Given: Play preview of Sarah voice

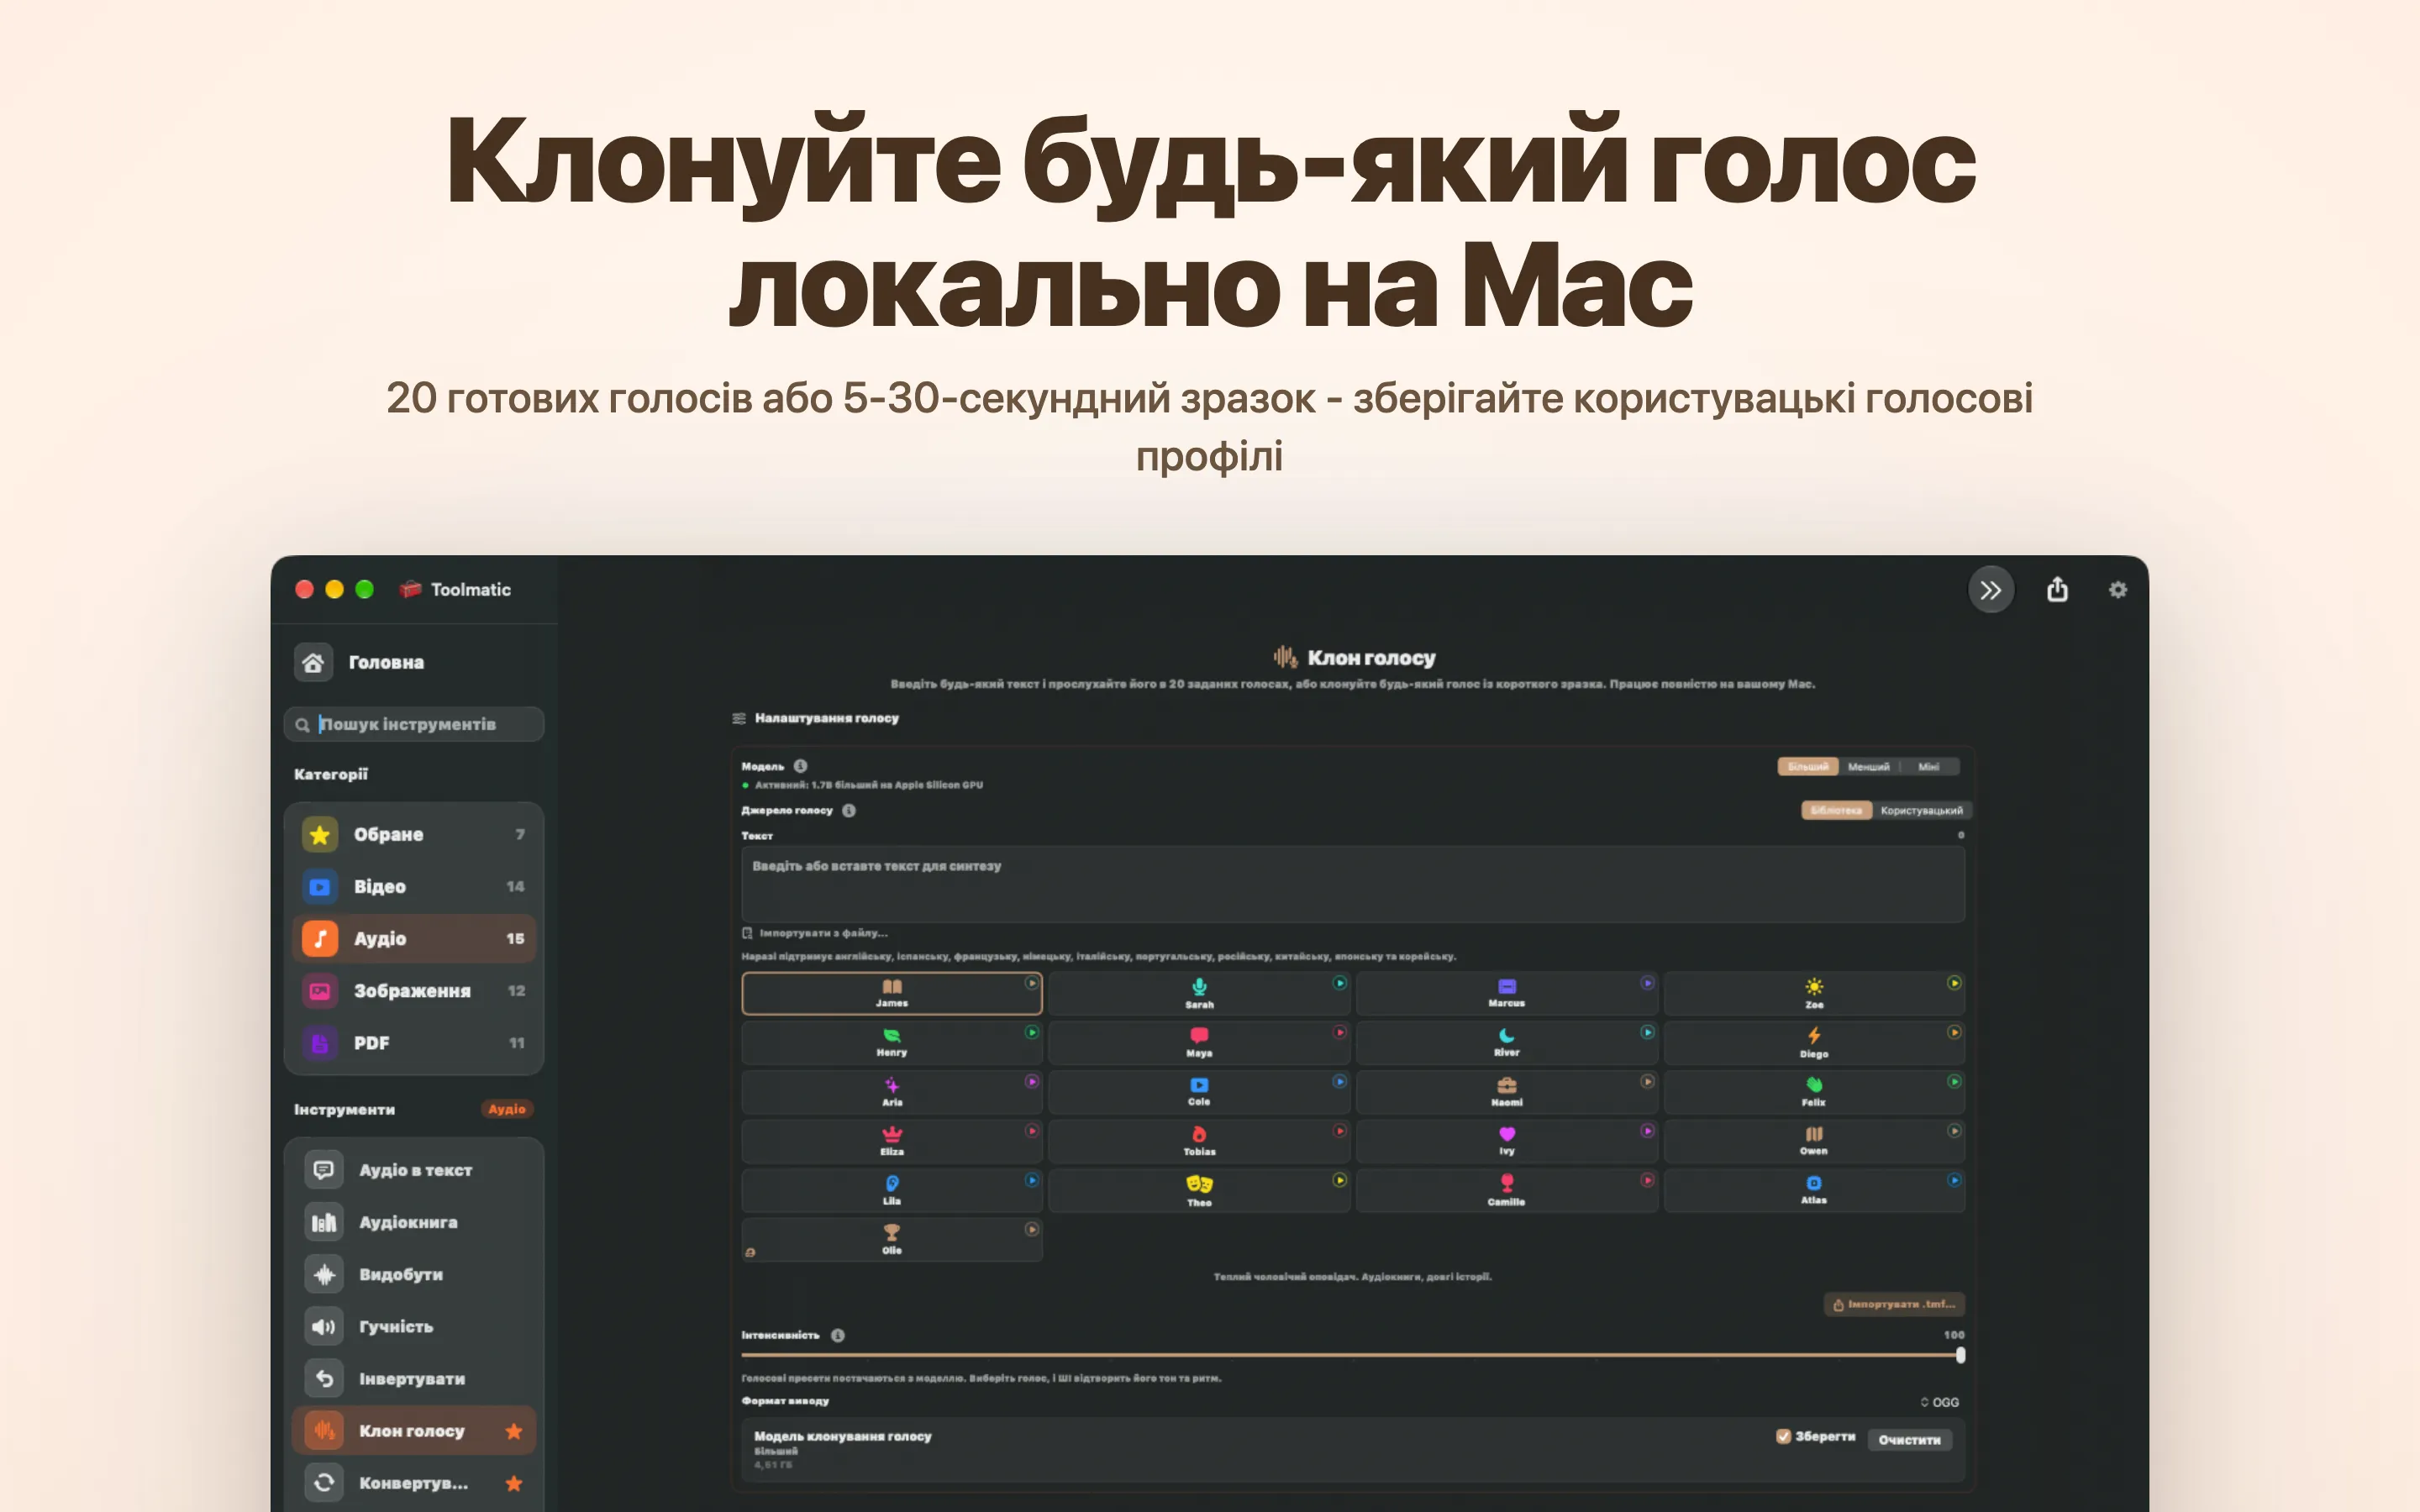Looking at the screenshot, I should 1339,983.
